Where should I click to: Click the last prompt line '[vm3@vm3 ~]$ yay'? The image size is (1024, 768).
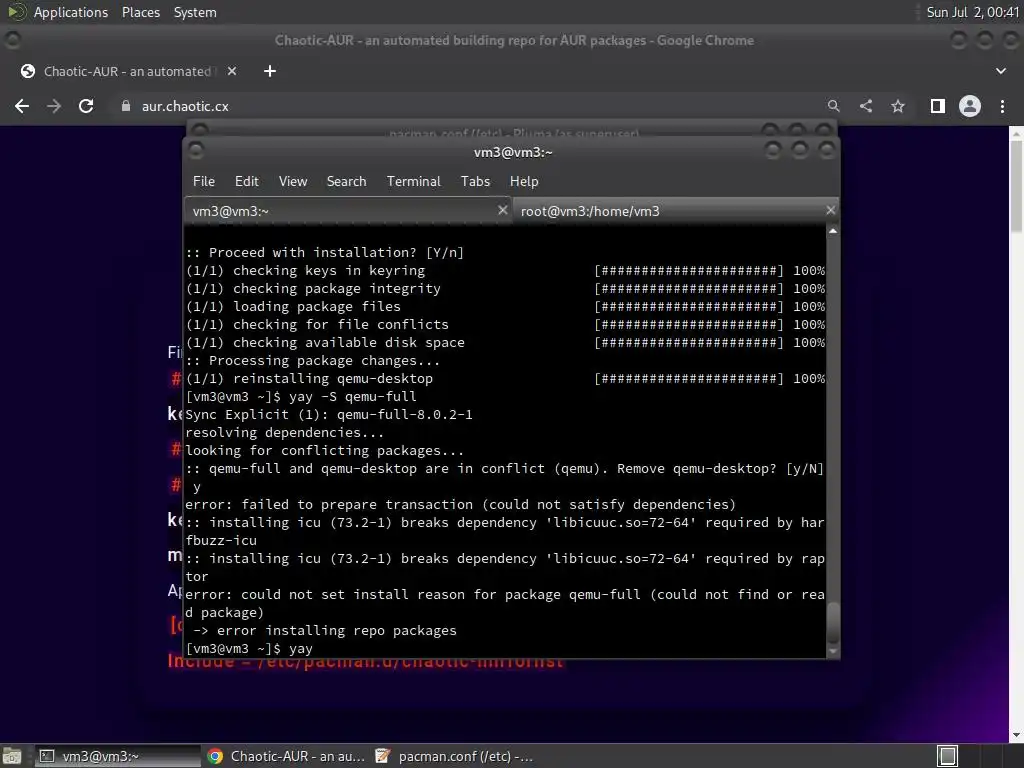point(249,648)
